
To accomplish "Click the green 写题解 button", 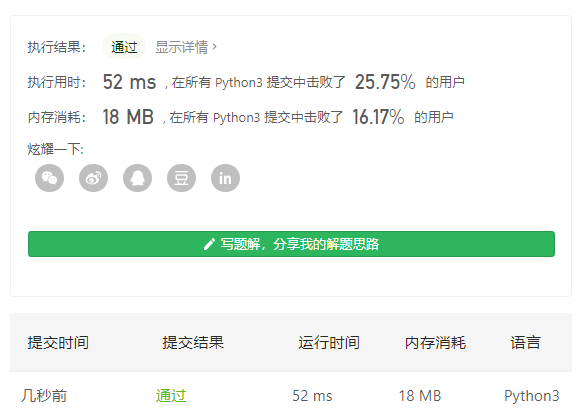I will [291, 244].
